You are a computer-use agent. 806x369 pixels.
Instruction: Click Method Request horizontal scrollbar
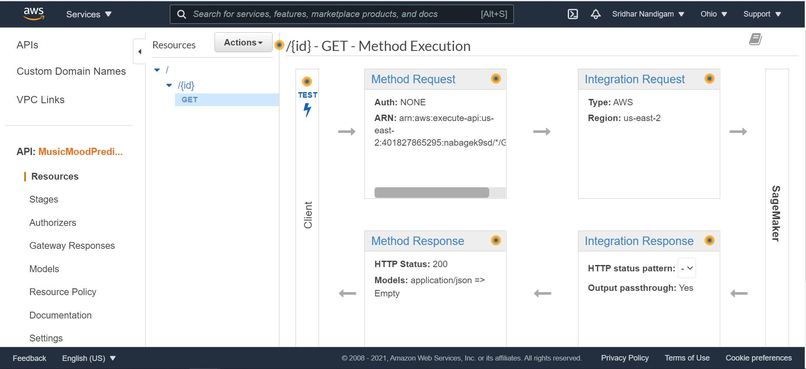(432, 192)
